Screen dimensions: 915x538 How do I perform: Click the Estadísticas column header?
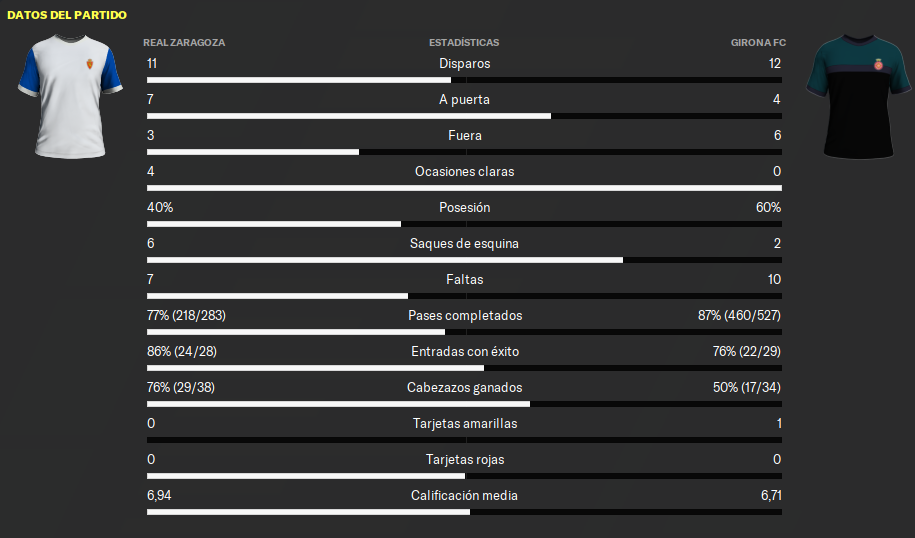click(x=464, y=43)
